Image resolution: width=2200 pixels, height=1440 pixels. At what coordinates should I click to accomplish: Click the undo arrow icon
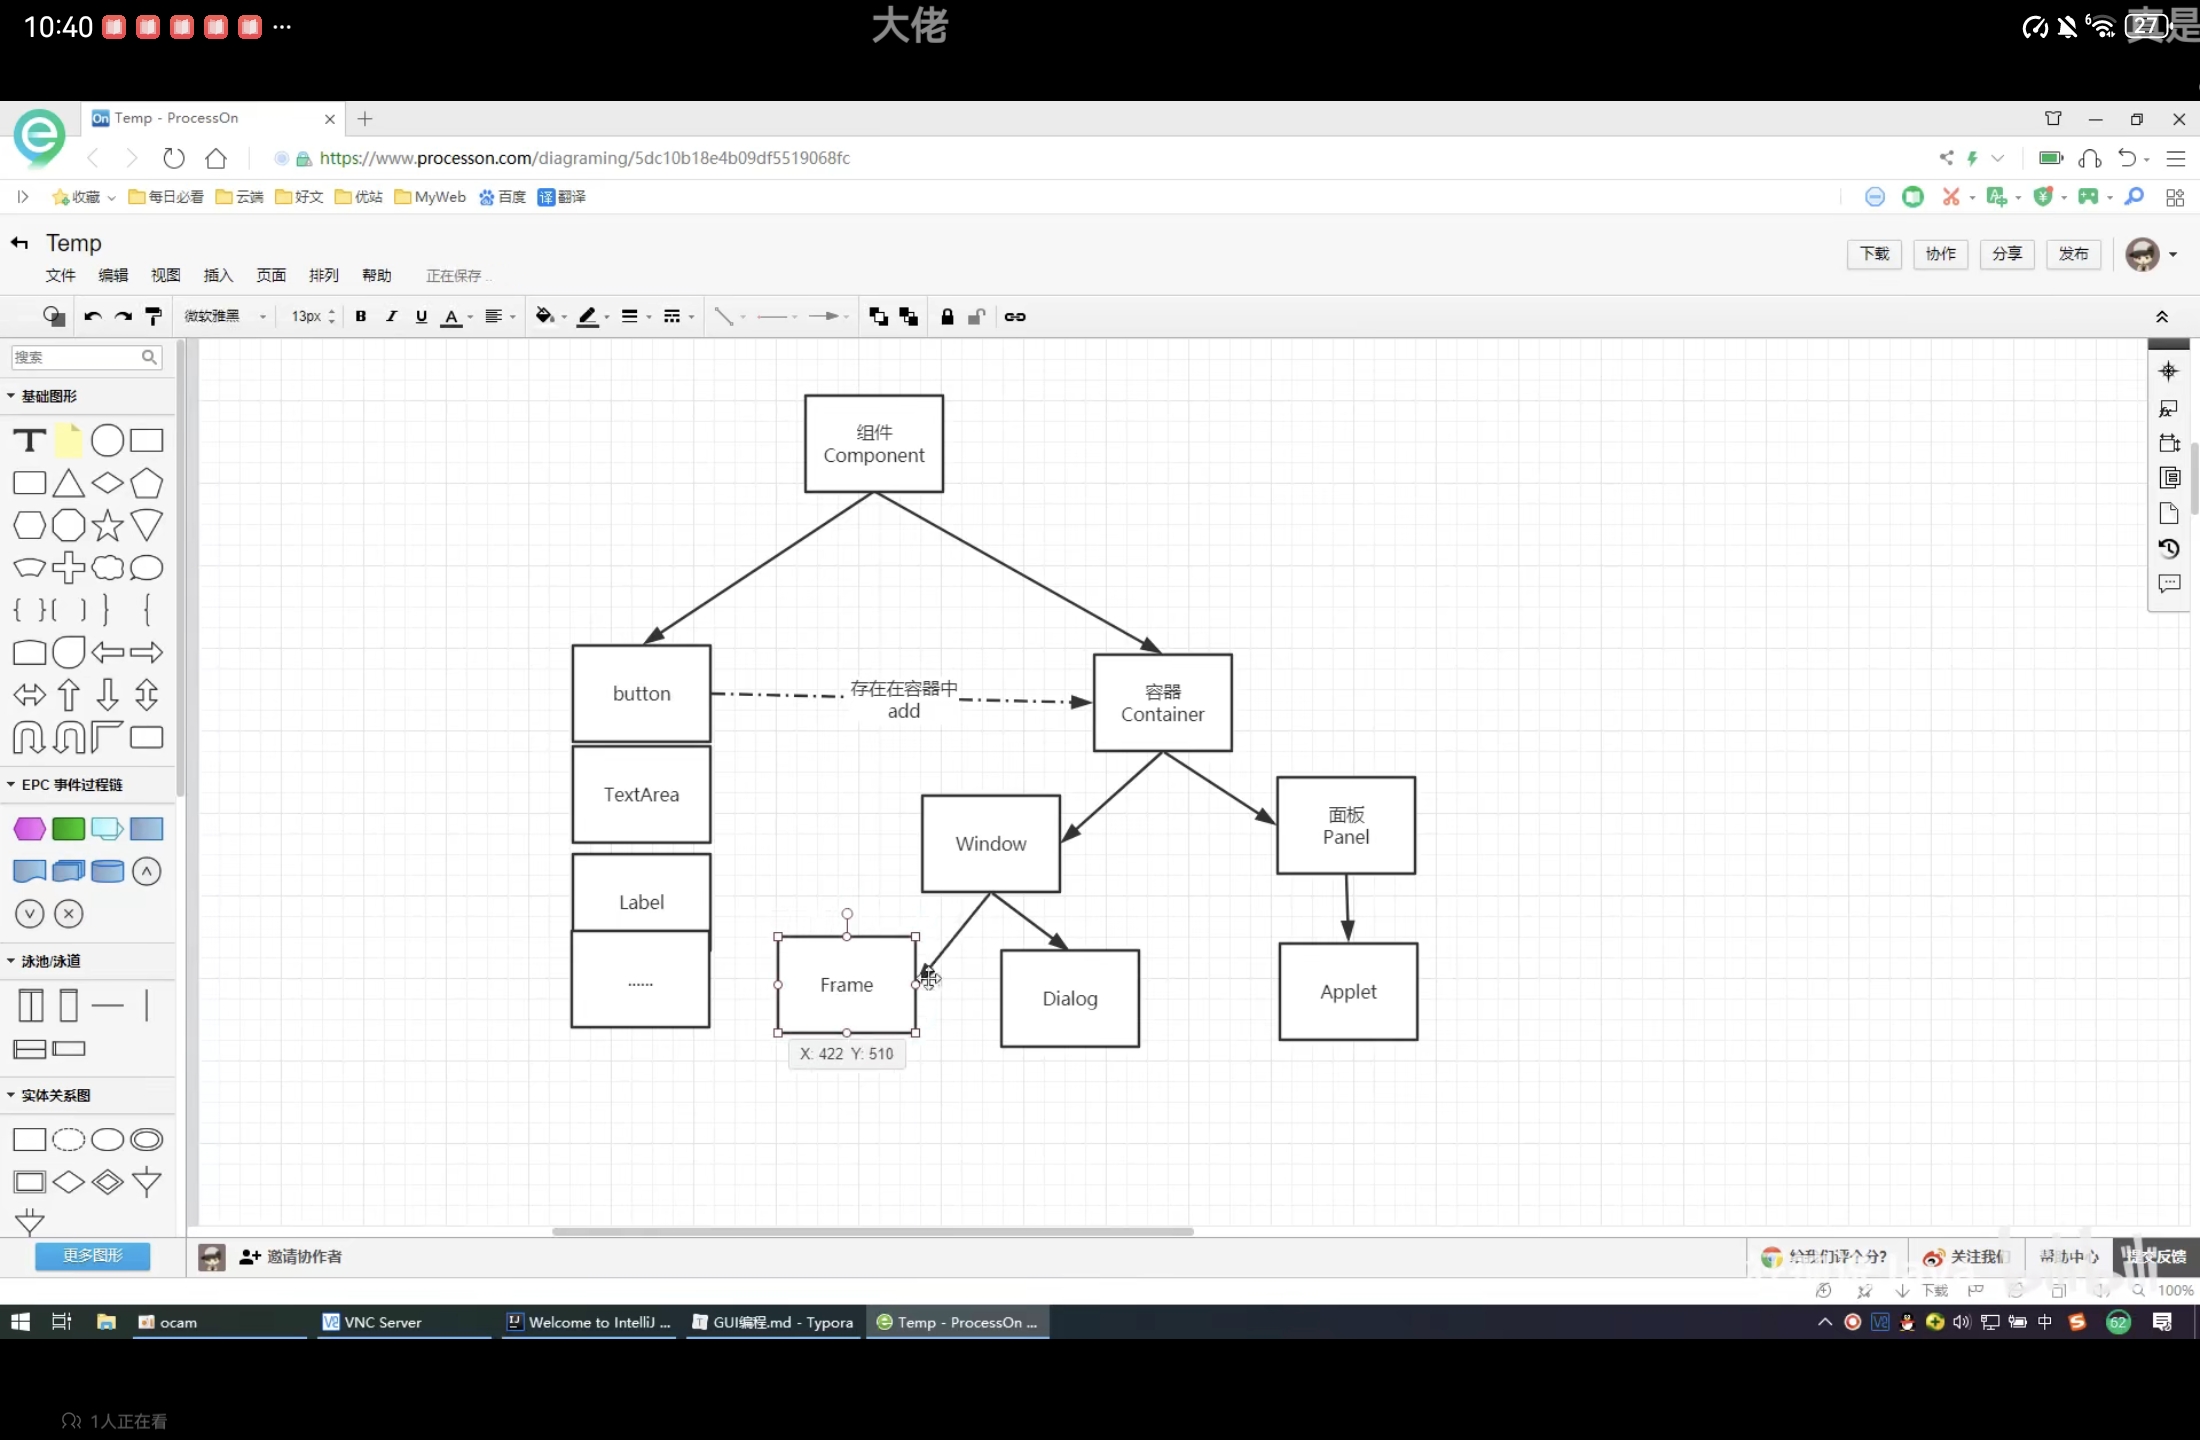(92, 316)
